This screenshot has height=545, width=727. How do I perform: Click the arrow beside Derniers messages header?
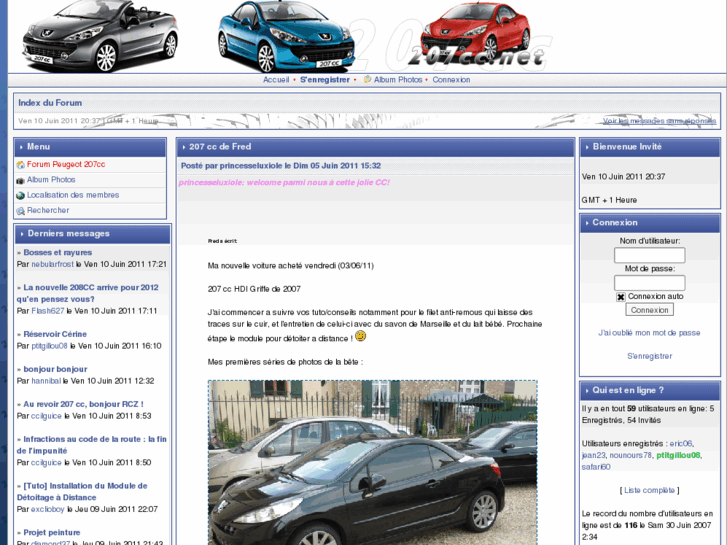22,234
